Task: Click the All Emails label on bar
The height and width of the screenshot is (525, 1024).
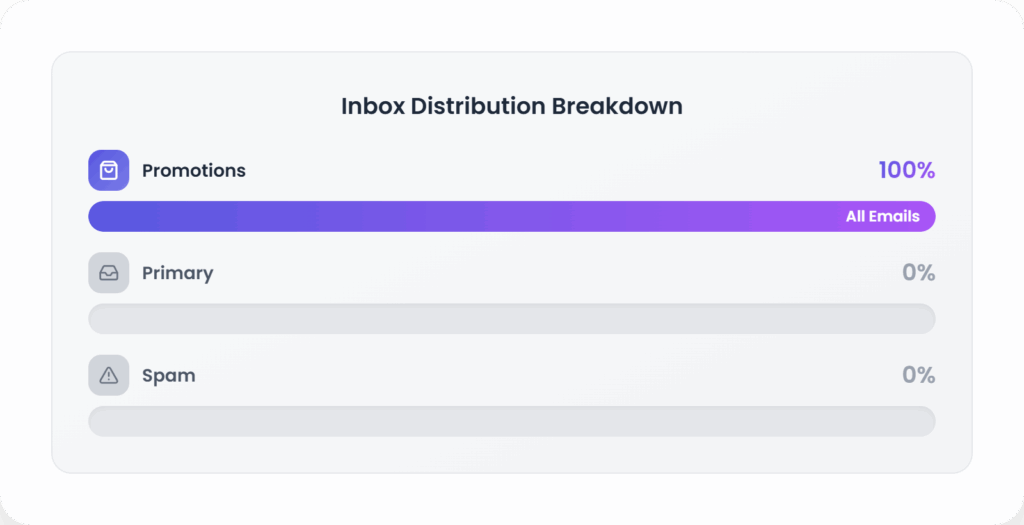Action: (882, 216)
